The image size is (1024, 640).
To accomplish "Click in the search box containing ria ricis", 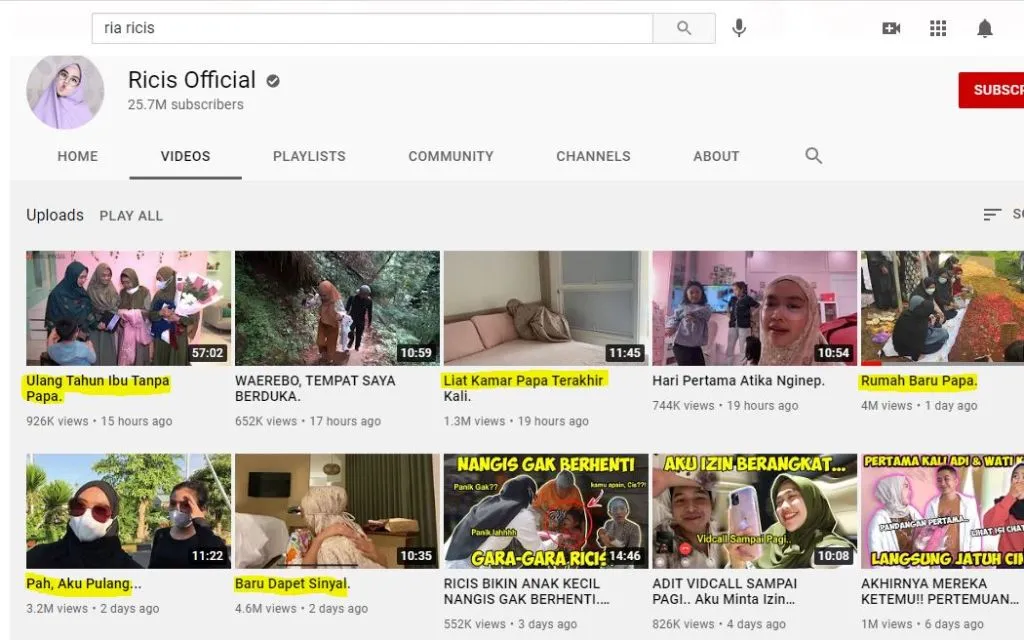I will pyautogui.click(x=372, y=28).
